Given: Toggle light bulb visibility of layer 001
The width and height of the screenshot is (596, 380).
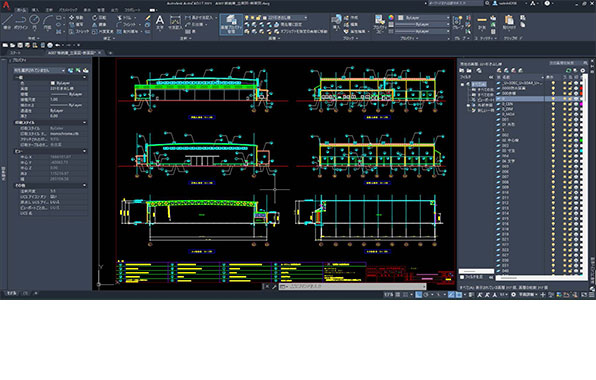Looking at the screenshot, I should tap(553, 119).
